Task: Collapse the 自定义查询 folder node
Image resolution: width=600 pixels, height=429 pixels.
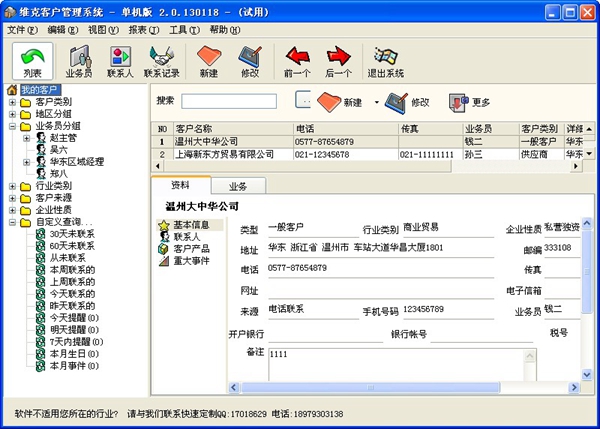Action: coord(12,222)
